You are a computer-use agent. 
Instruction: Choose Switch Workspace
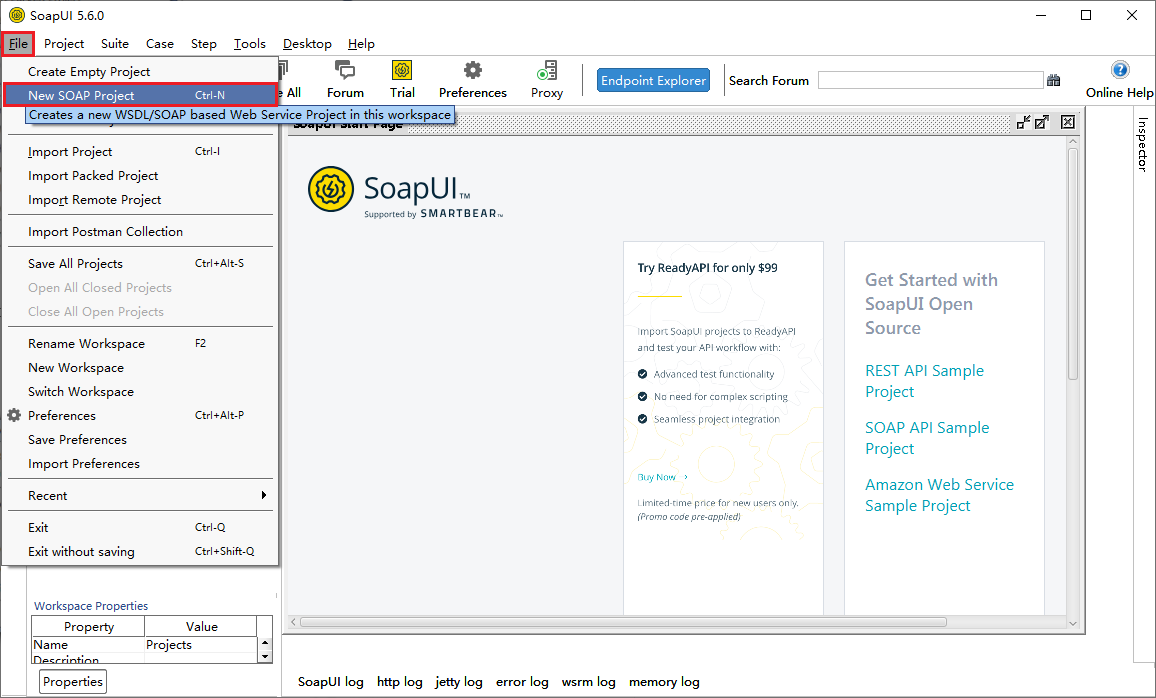coord(140,391)
